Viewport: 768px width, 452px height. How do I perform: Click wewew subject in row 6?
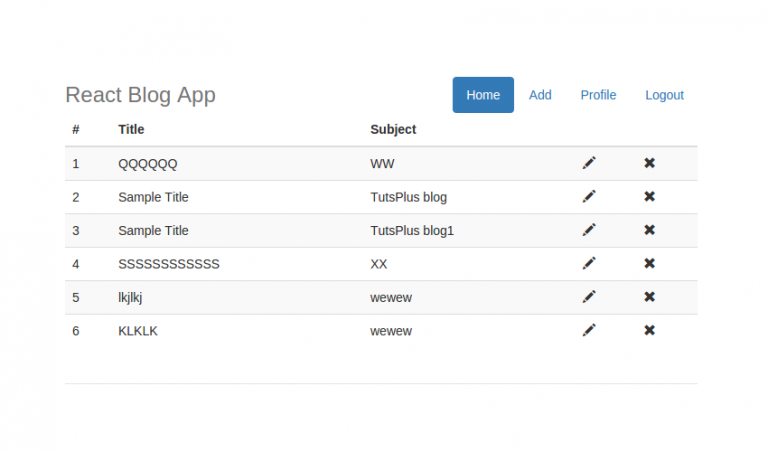point(391,331)
